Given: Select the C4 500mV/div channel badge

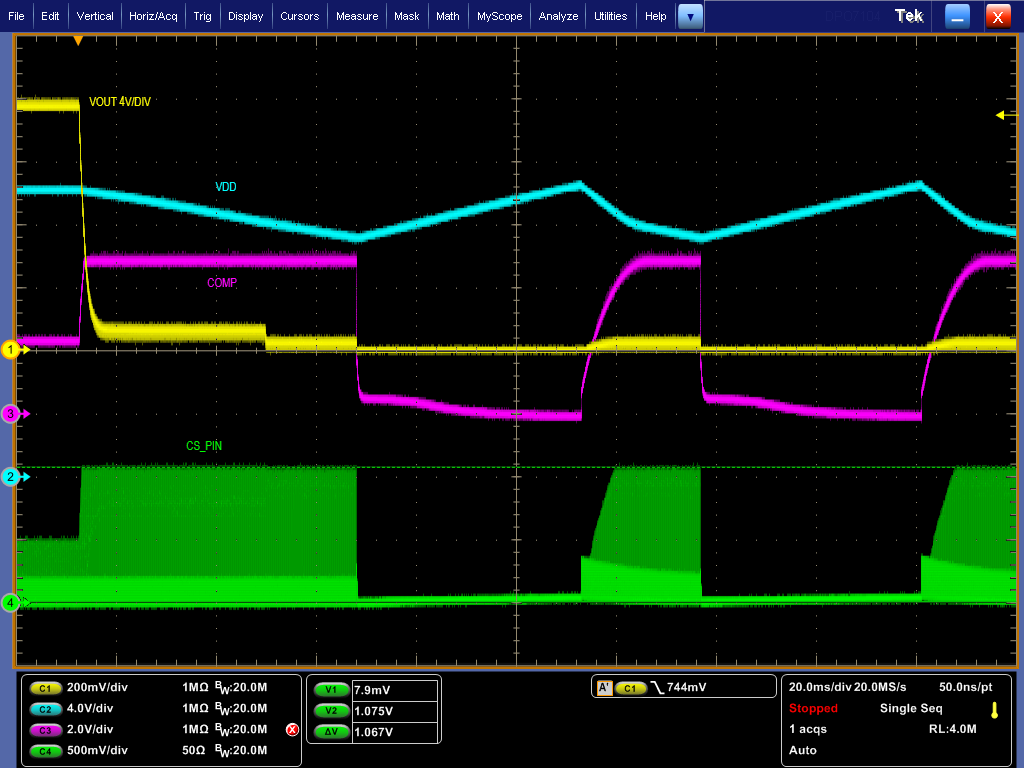Looking at the screenshot, I should coord(44,750).
